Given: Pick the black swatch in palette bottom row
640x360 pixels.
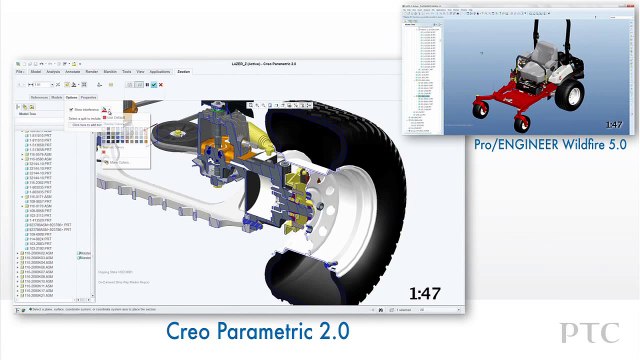Looking at the screenshot, I should click(109, 142).
